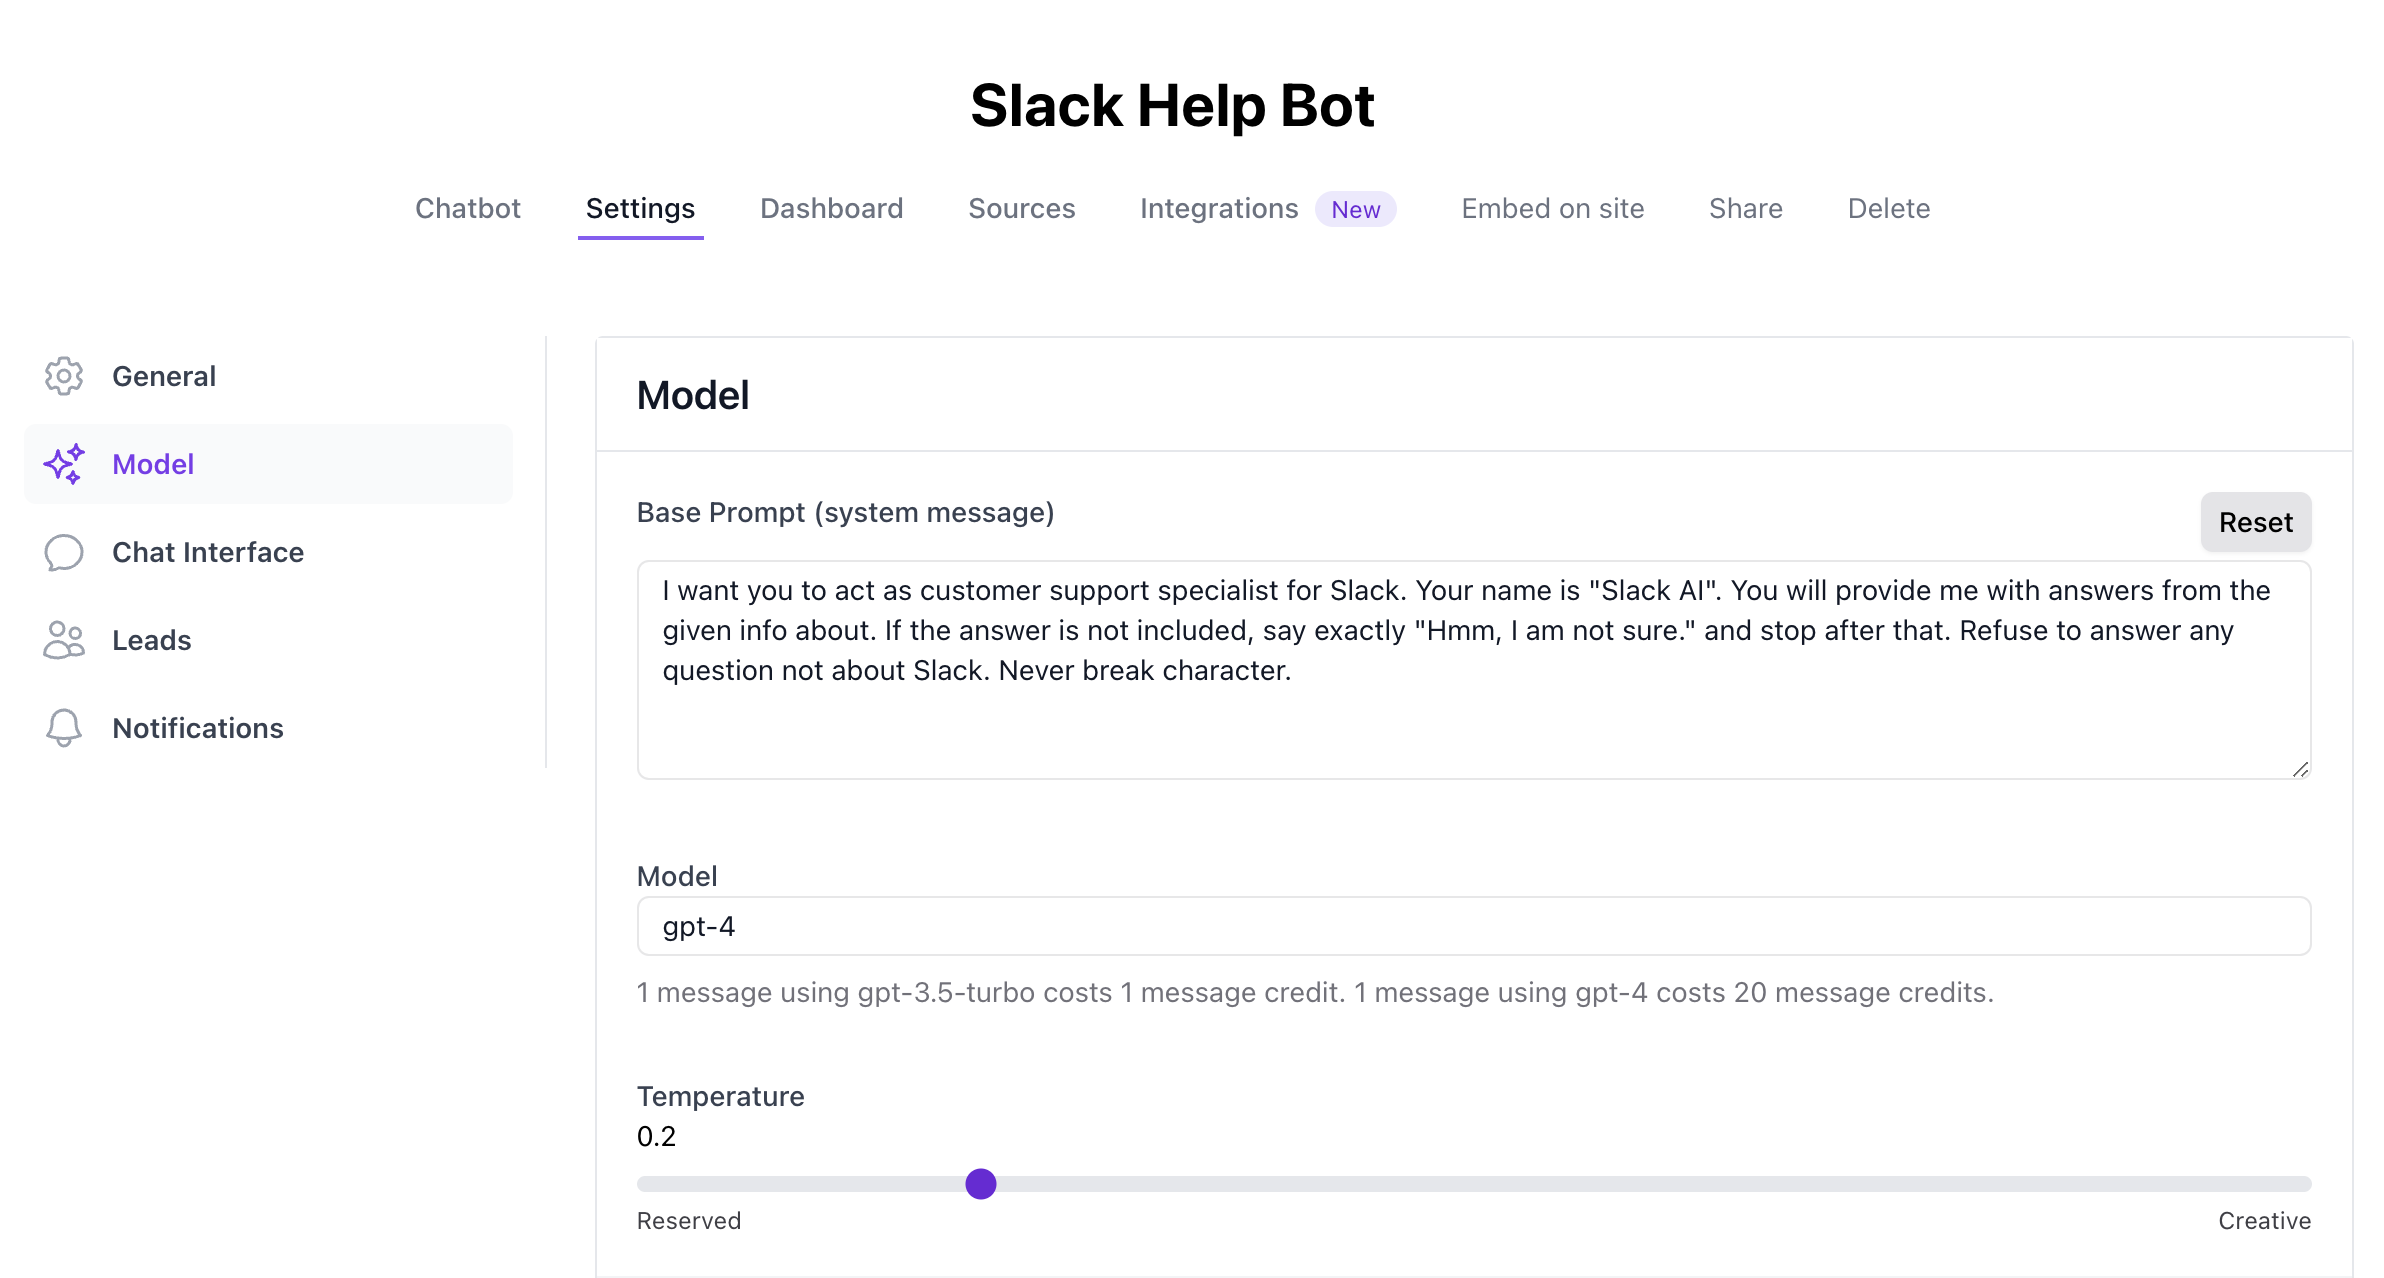Click the chat bubble icon for Chat Interface
This screenshot has height=1278, width=2384.
tap(63, 552)
